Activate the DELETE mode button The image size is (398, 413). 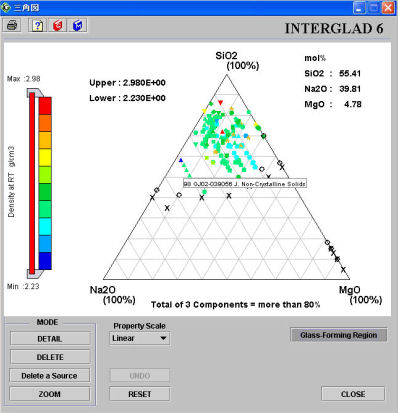[50, 357]
